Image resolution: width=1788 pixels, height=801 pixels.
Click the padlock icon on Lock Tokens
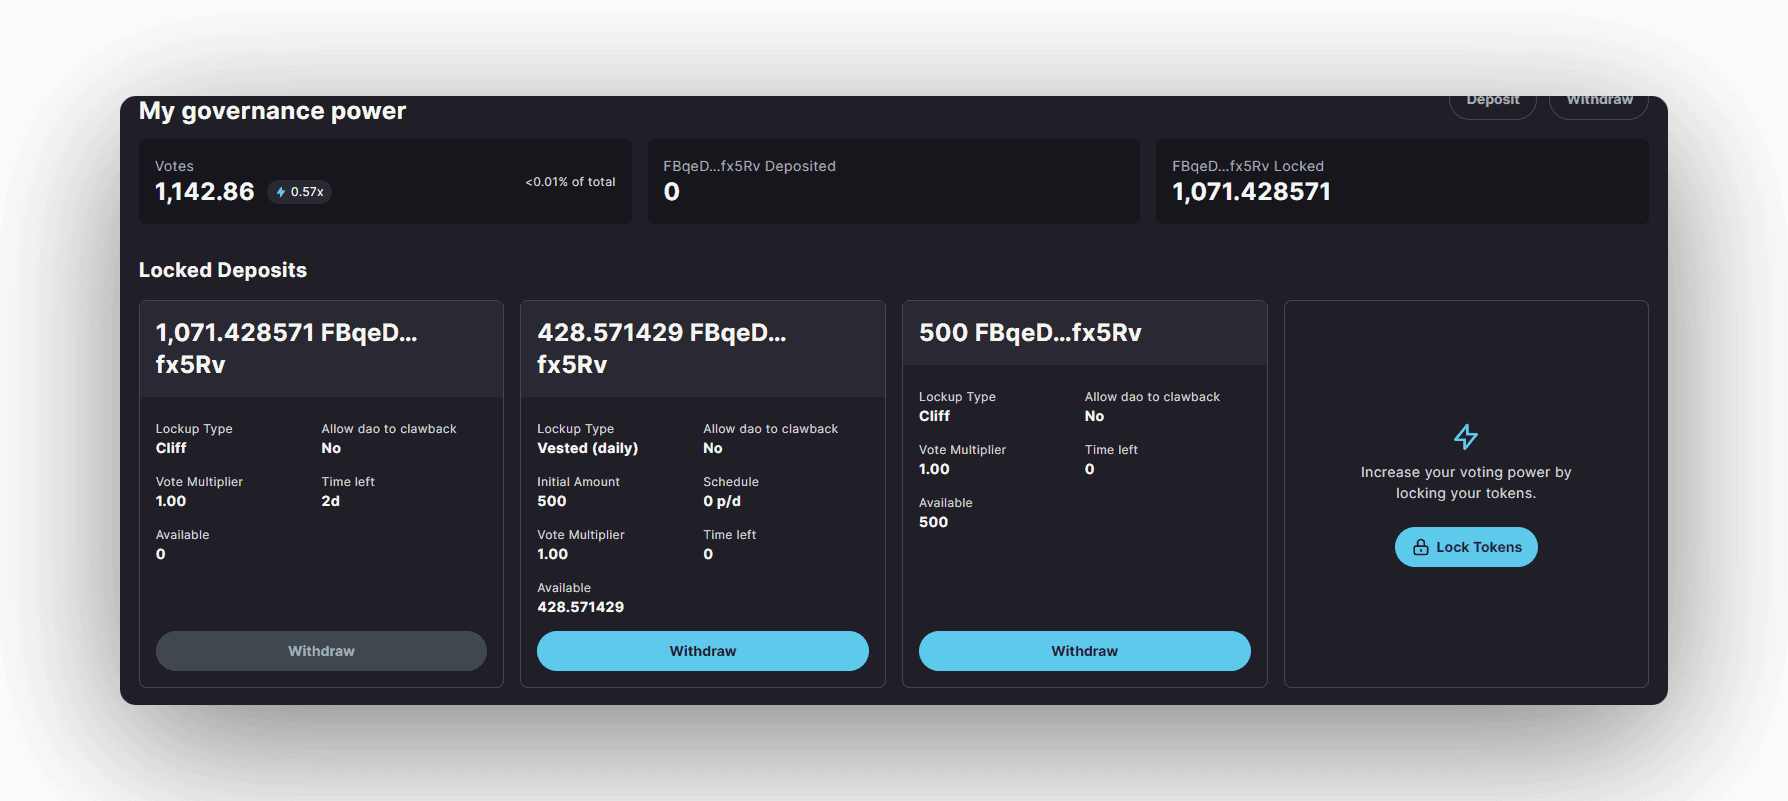[x=1420, y=547]
